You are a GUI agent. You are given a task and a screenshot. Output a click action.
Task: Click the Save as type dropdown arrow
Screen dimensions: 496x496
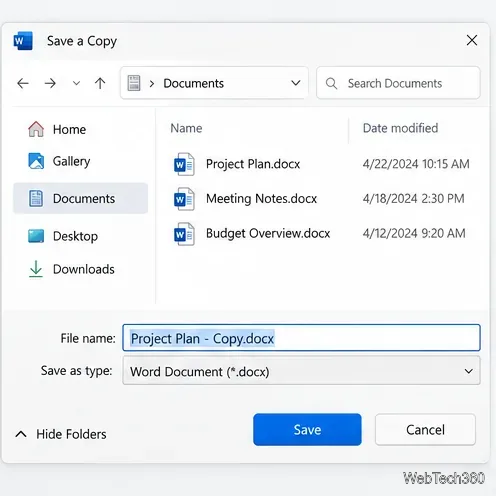coord(469,371)
